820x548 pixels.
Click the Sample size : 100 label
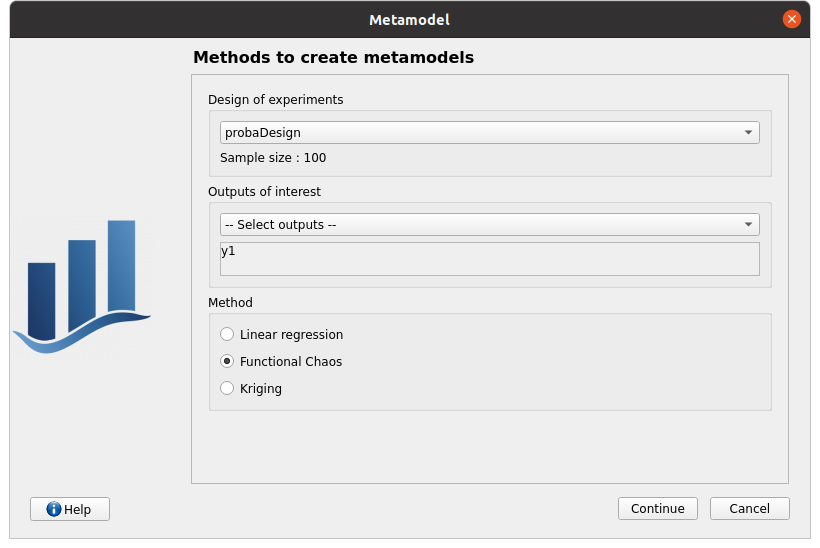(273, 157)
